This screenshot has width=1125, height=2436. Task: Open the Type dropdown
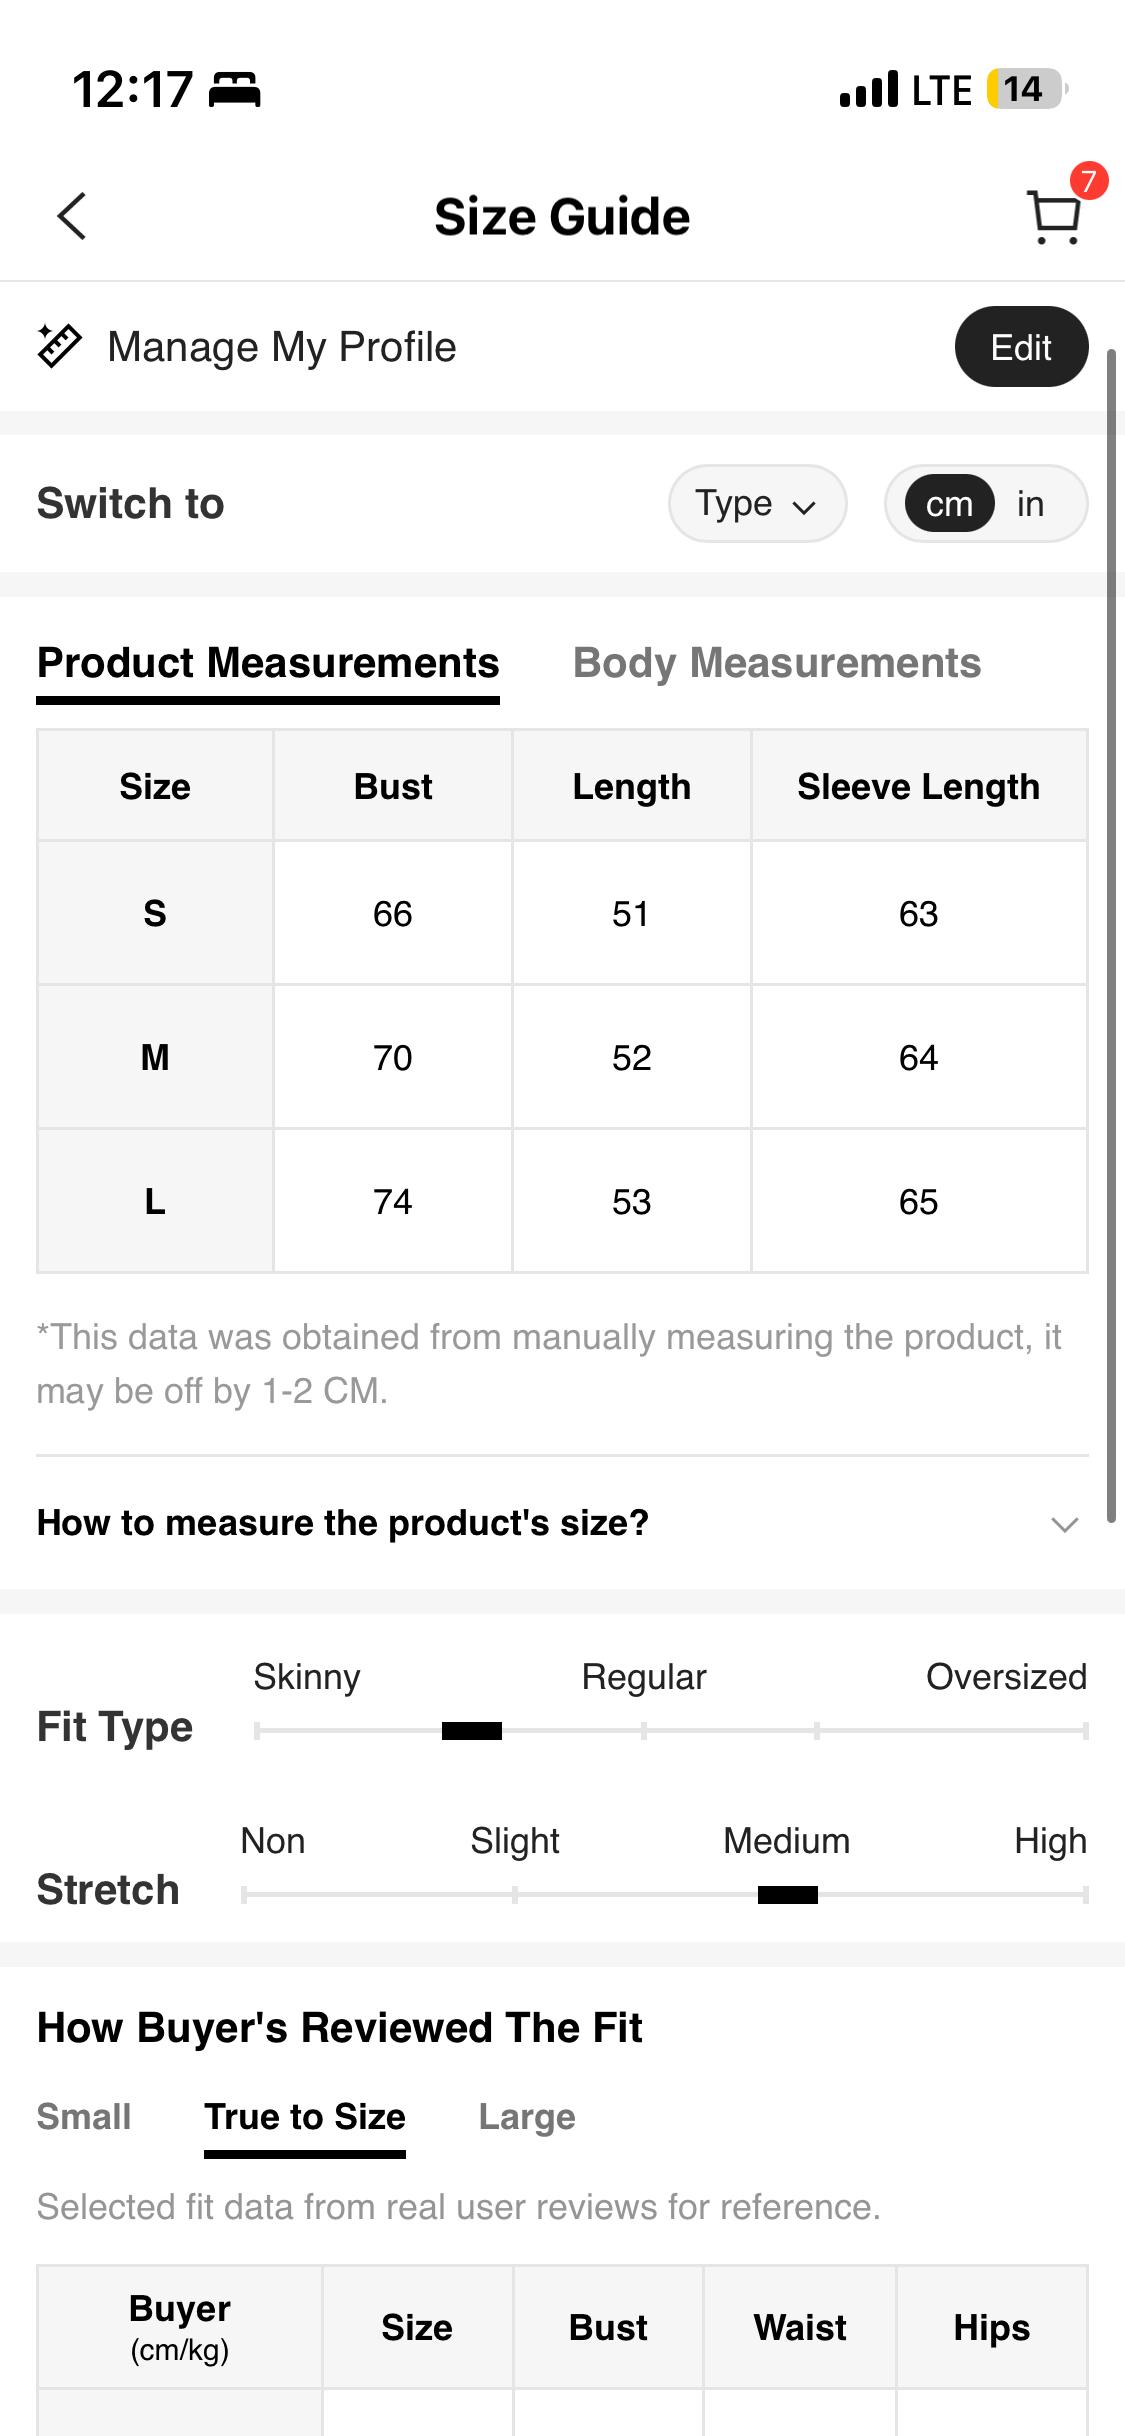757,504
